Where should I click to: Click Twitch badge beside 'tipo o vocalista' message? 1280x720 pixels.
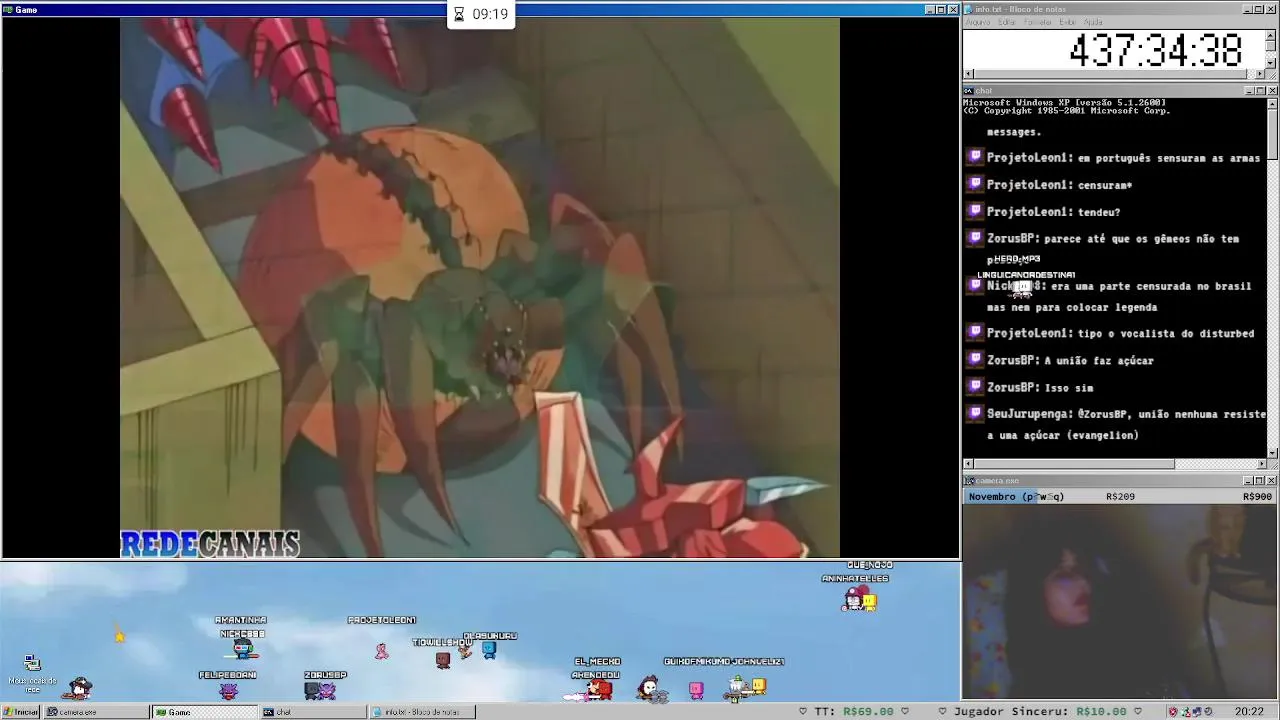click(x=975, y=332)
